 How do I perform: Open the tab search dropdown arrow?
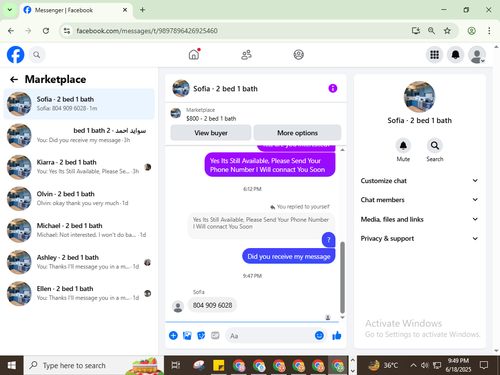click(10, 10)
